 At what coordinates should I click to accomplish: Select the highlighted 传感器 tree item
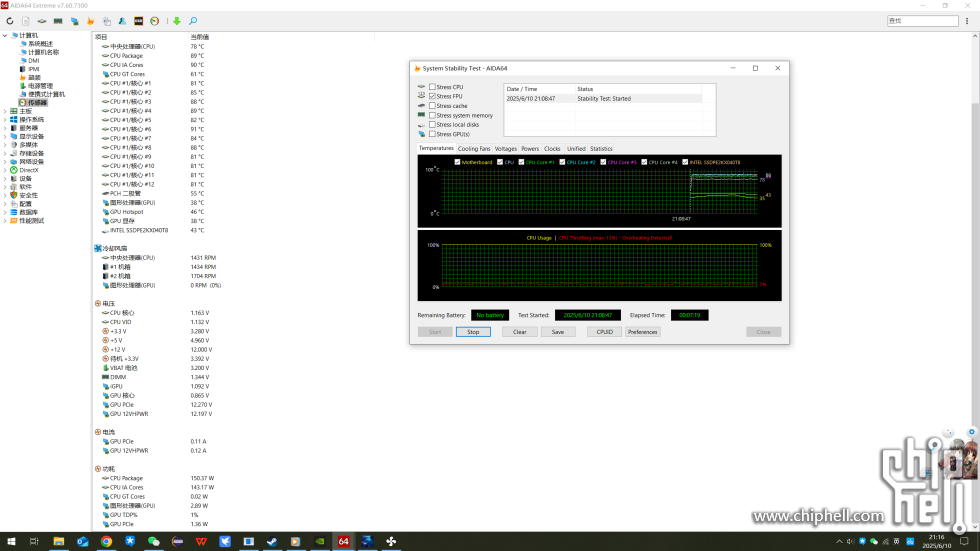coord(37,102)
